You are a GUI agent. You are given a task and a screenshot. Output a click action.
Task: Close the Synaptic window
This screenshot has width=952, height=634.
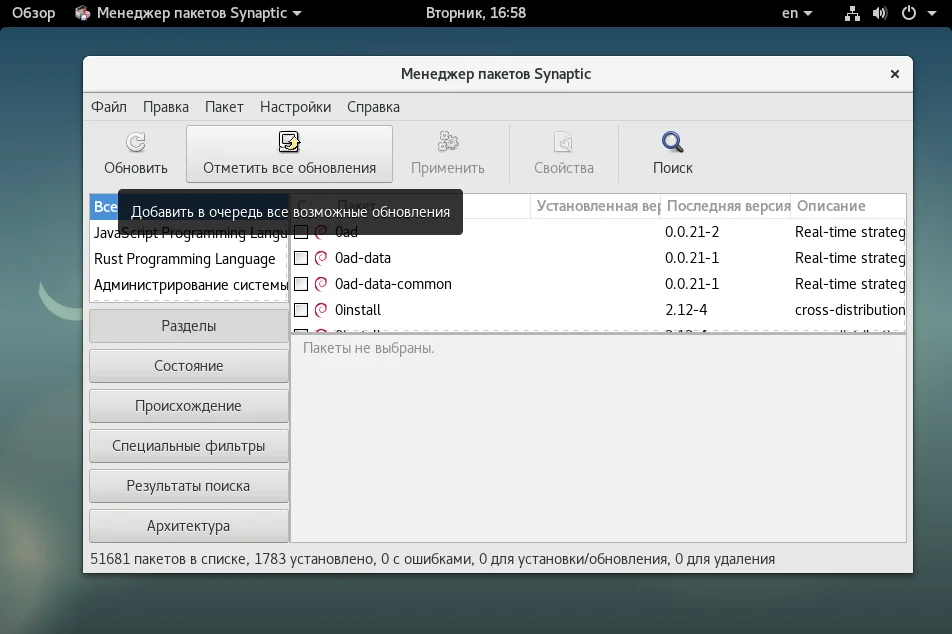pos(894,74)
